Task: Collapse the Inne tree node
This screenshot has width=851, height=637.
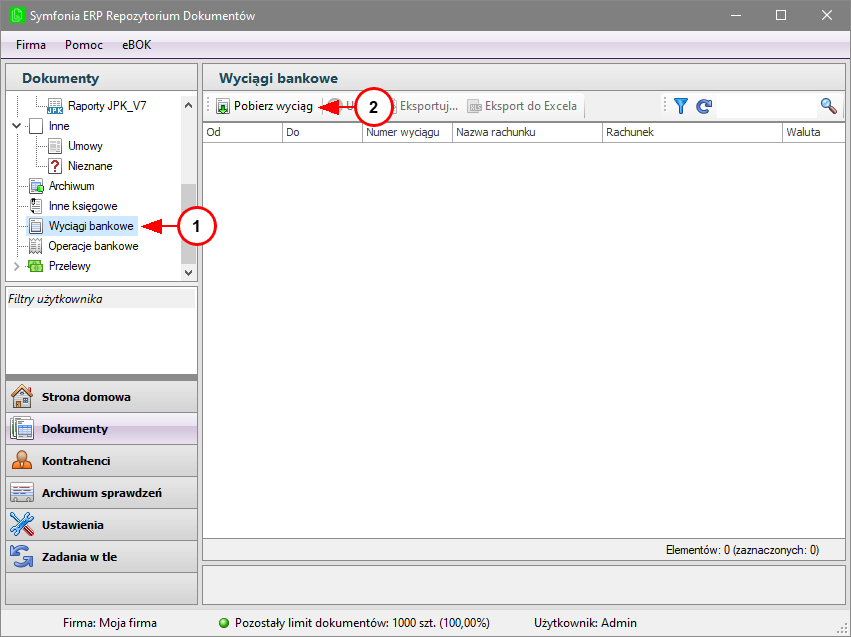Action: 16,126
